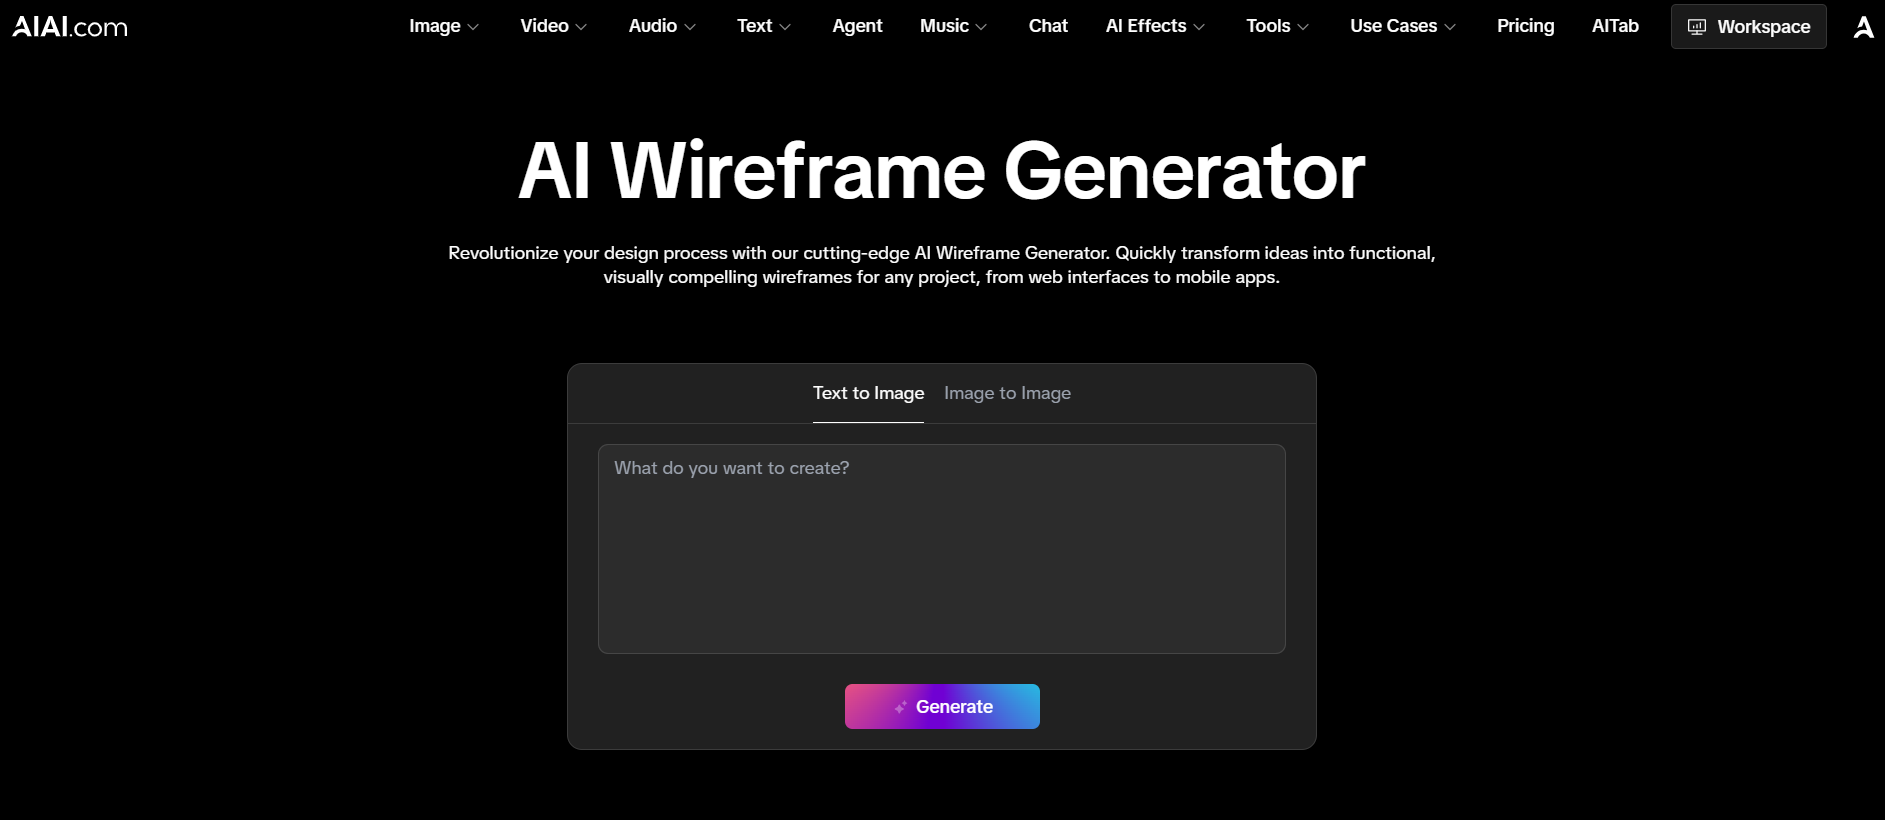Expand the Audio dropdown menu
1885x820 pixels.
pyautogui.click(x=662, y=26)
